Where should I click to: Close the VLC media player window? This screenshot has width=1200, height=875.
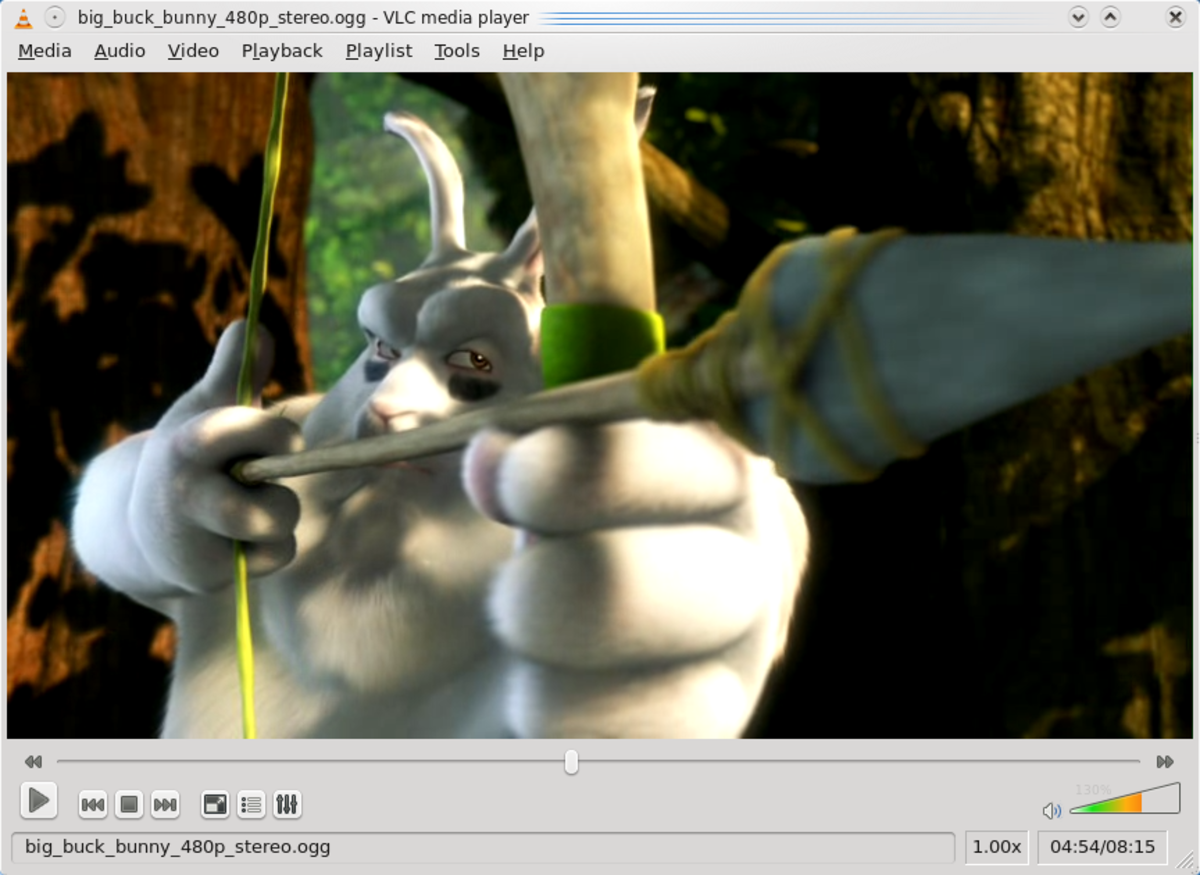(x=1176, y=17)
